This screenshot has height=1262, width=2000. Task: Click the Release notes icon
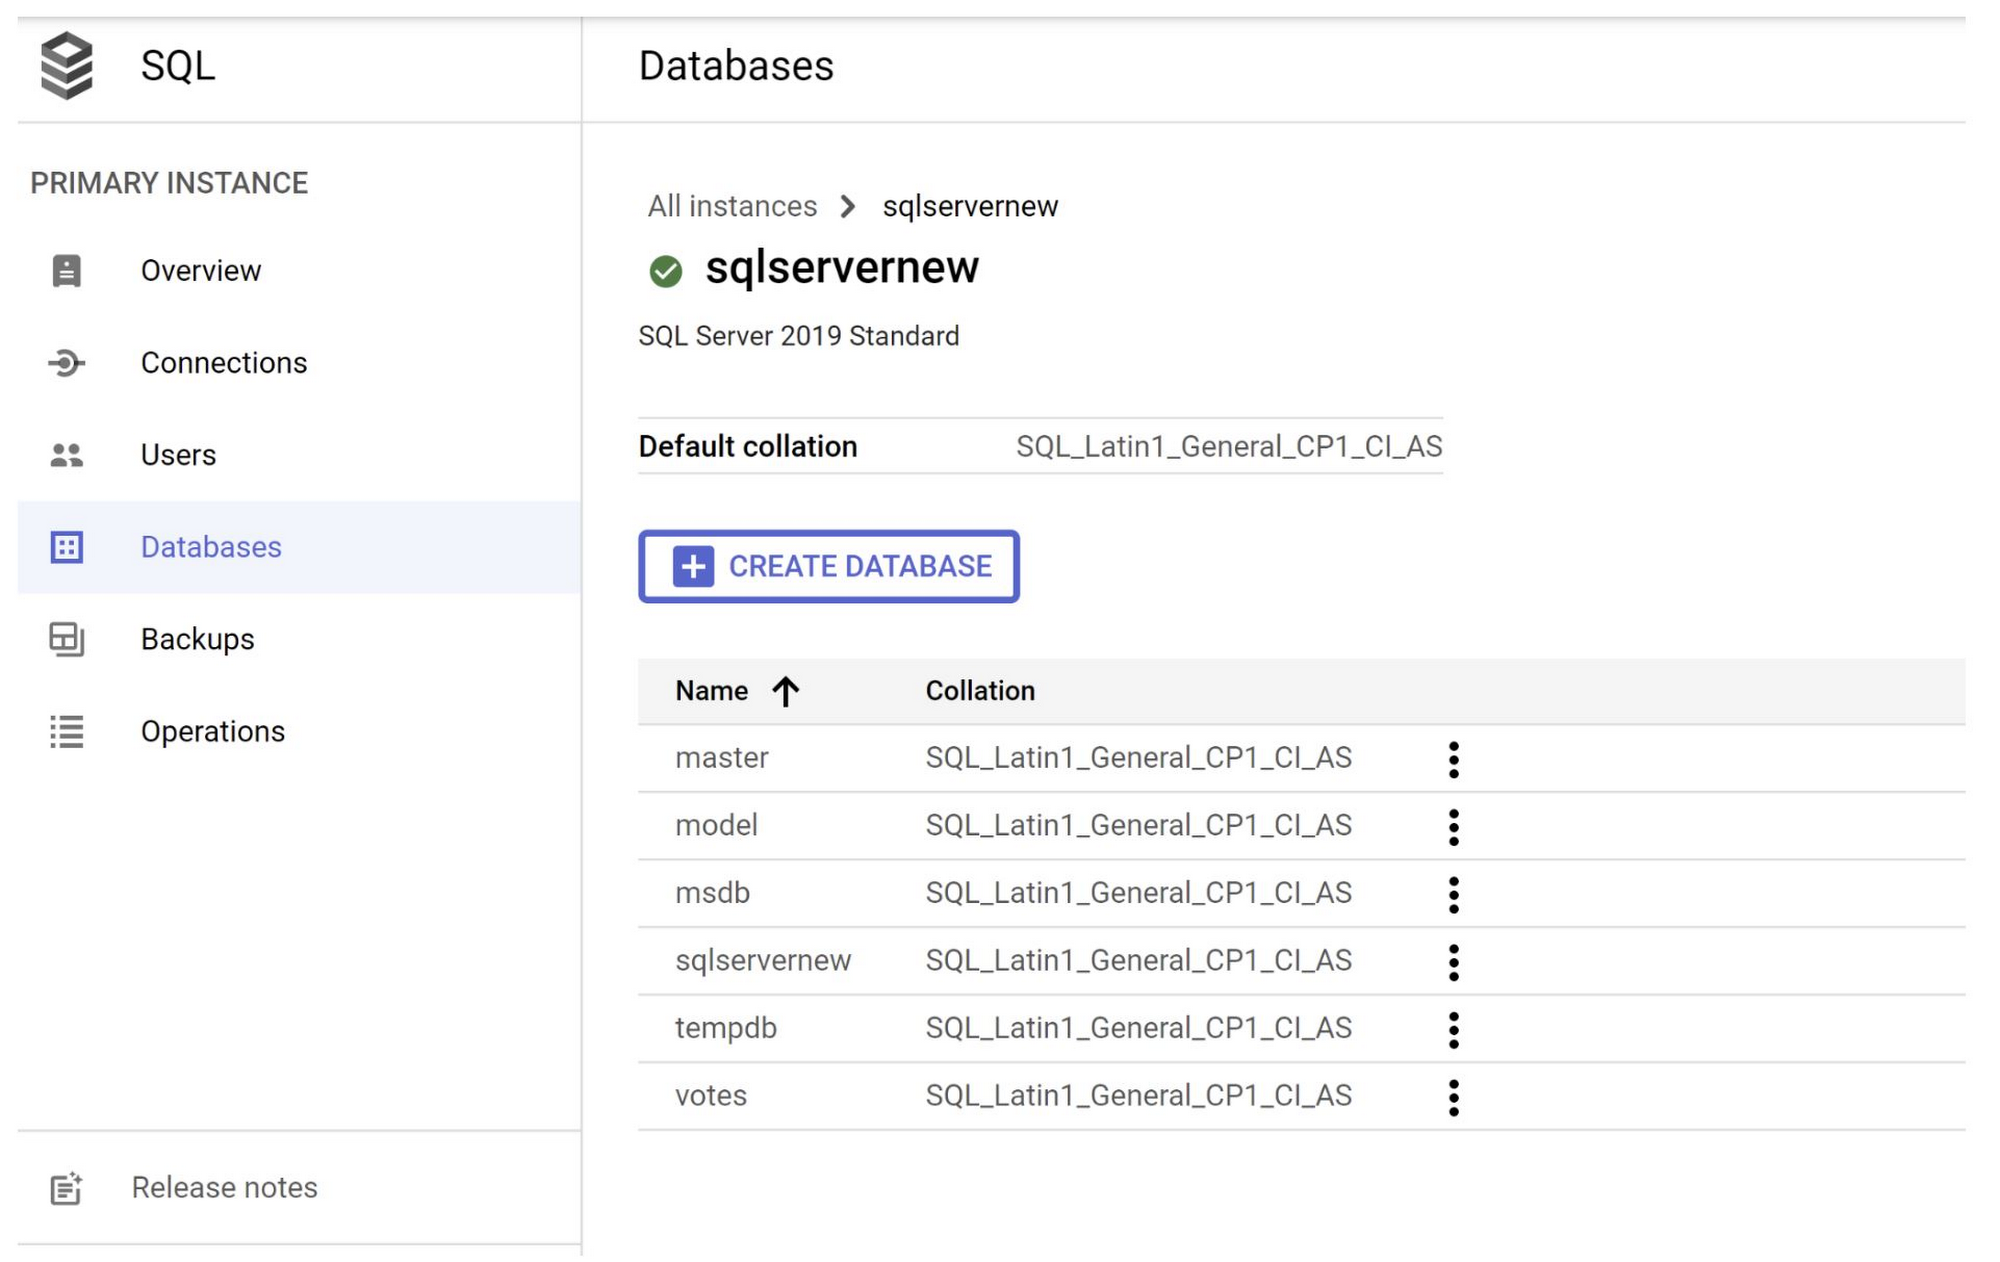[66, 1187]
